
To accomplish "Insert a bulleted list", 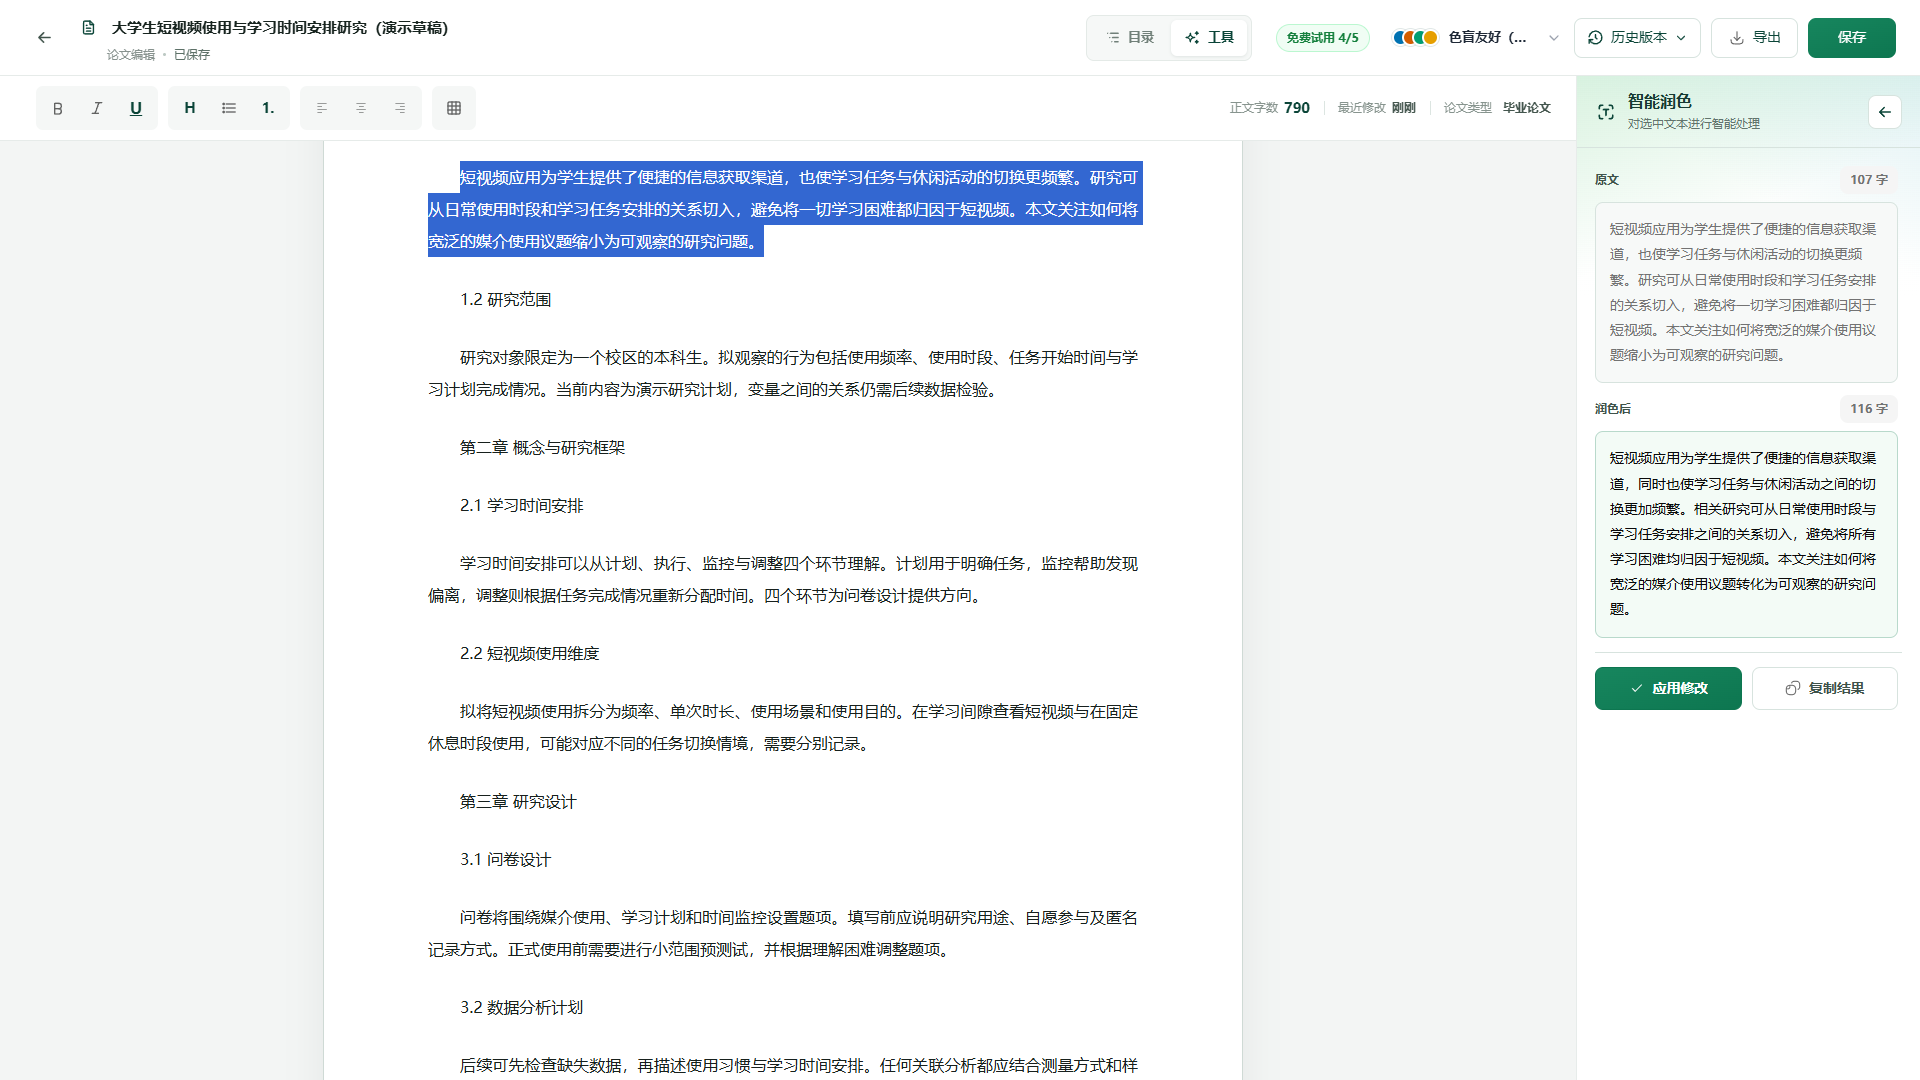I will [x=229, y=108].
